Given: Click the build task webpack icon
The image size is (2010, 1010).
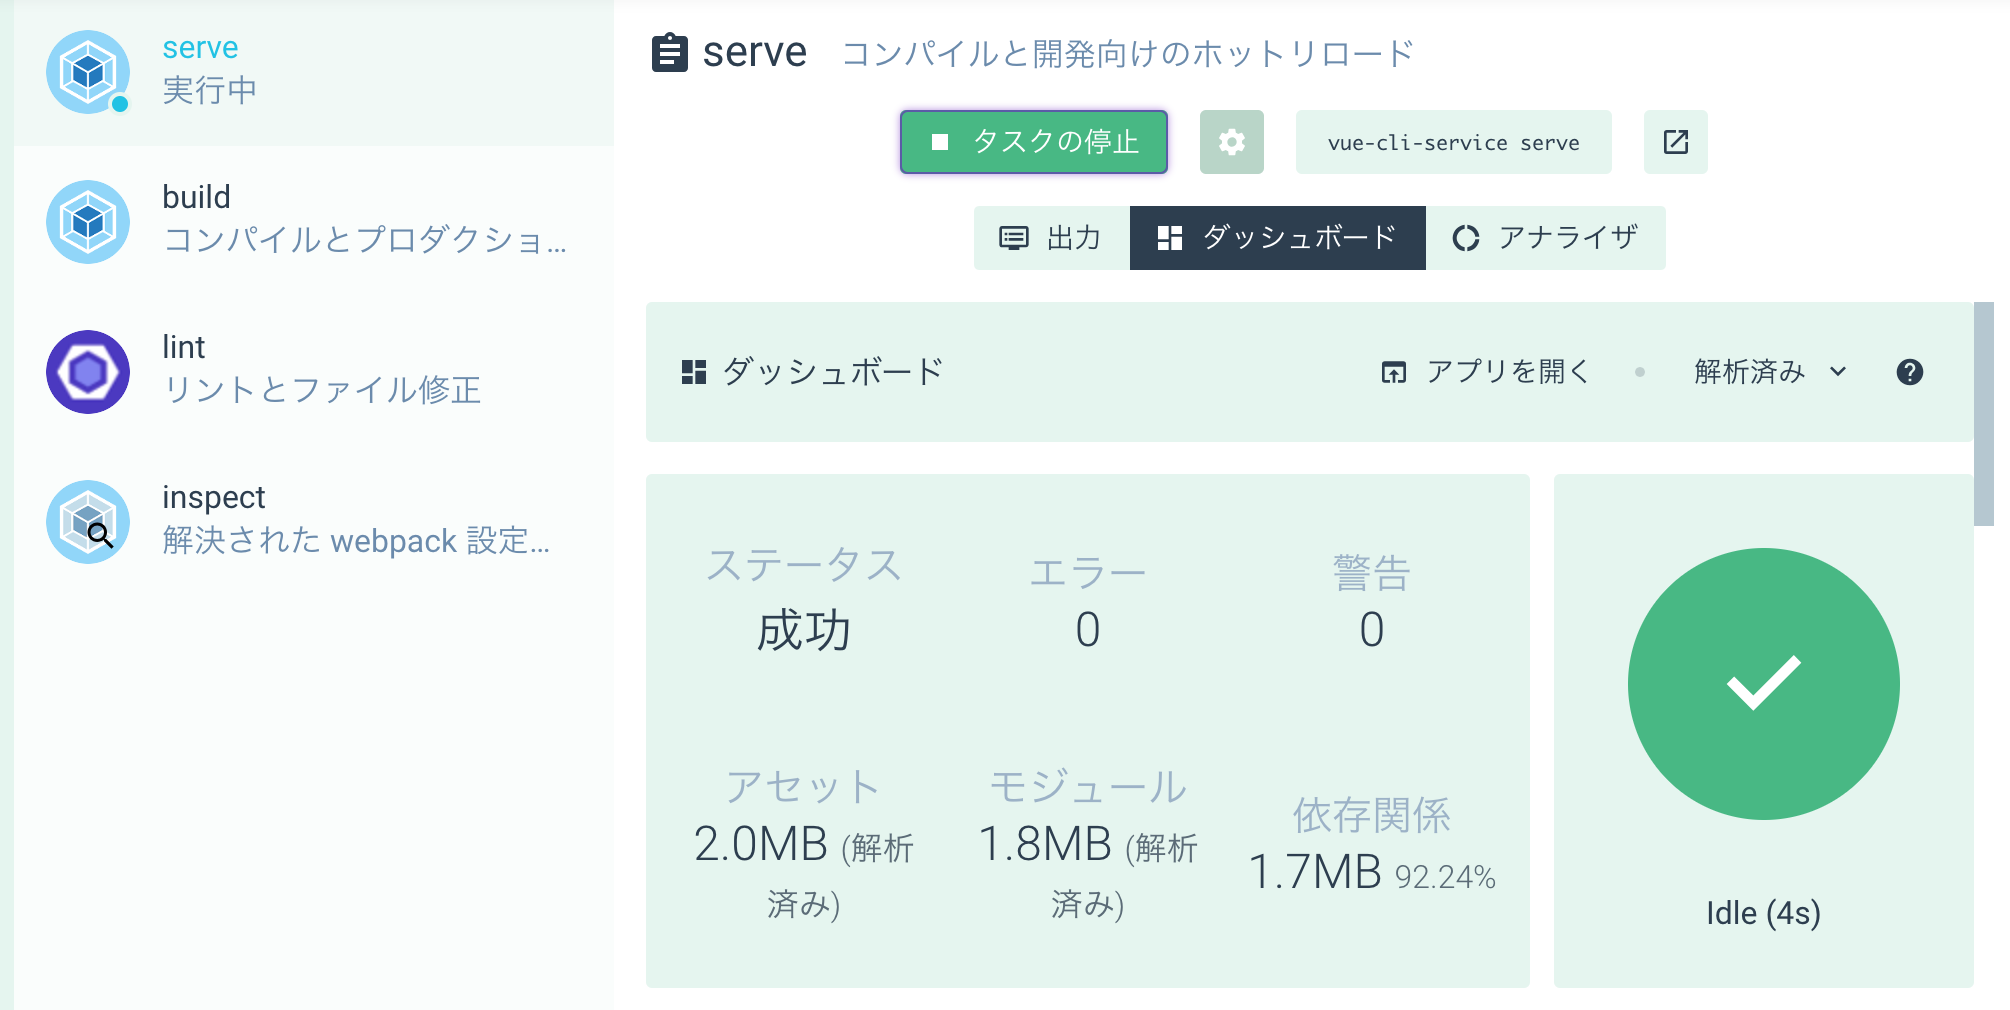Looking at the screenshot, I should (x=88, y=222).
